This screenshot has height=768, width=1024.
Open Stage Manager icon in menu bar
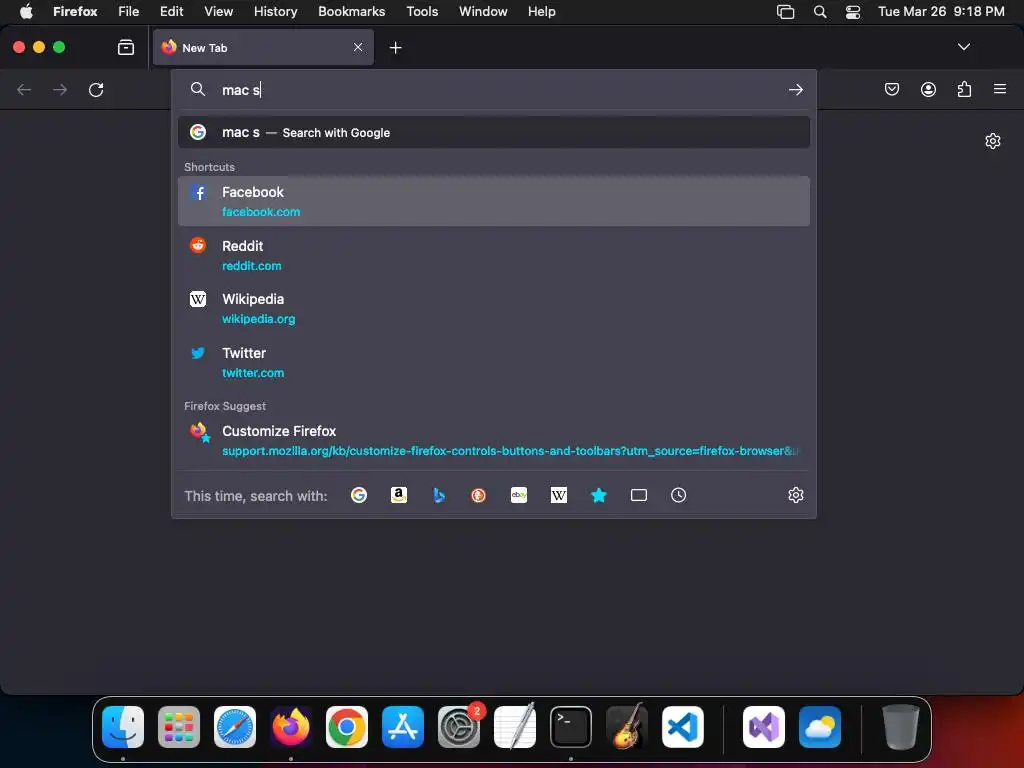[x=785, y=12]
